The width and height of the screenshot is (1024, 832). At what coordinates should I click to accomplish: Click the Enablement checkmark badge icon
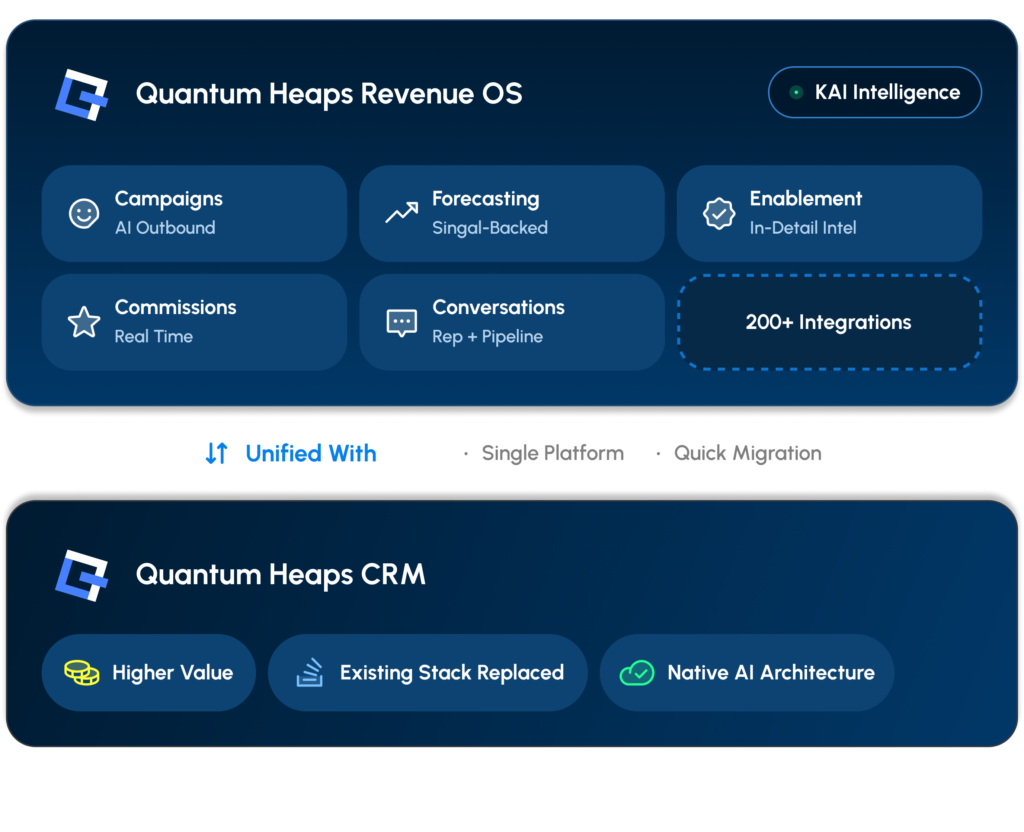pos(718,213)
